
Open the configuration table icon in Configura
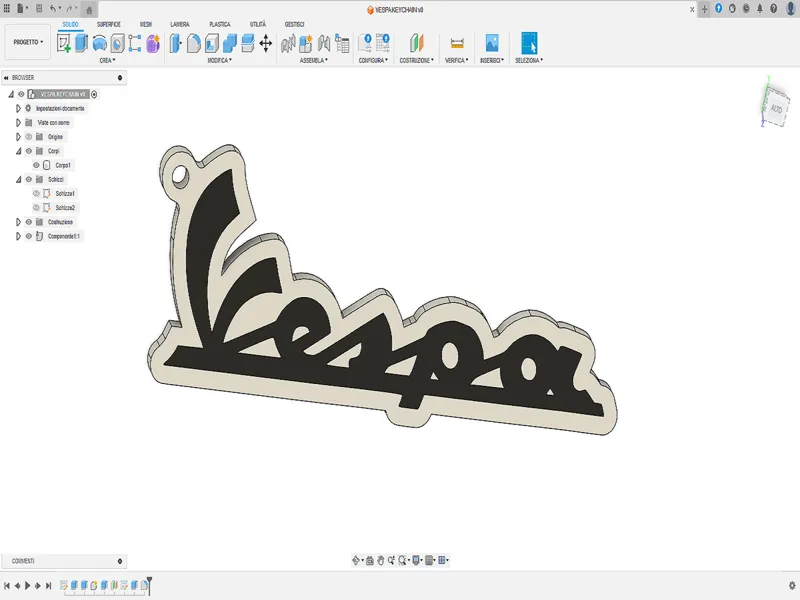[383, 43]
